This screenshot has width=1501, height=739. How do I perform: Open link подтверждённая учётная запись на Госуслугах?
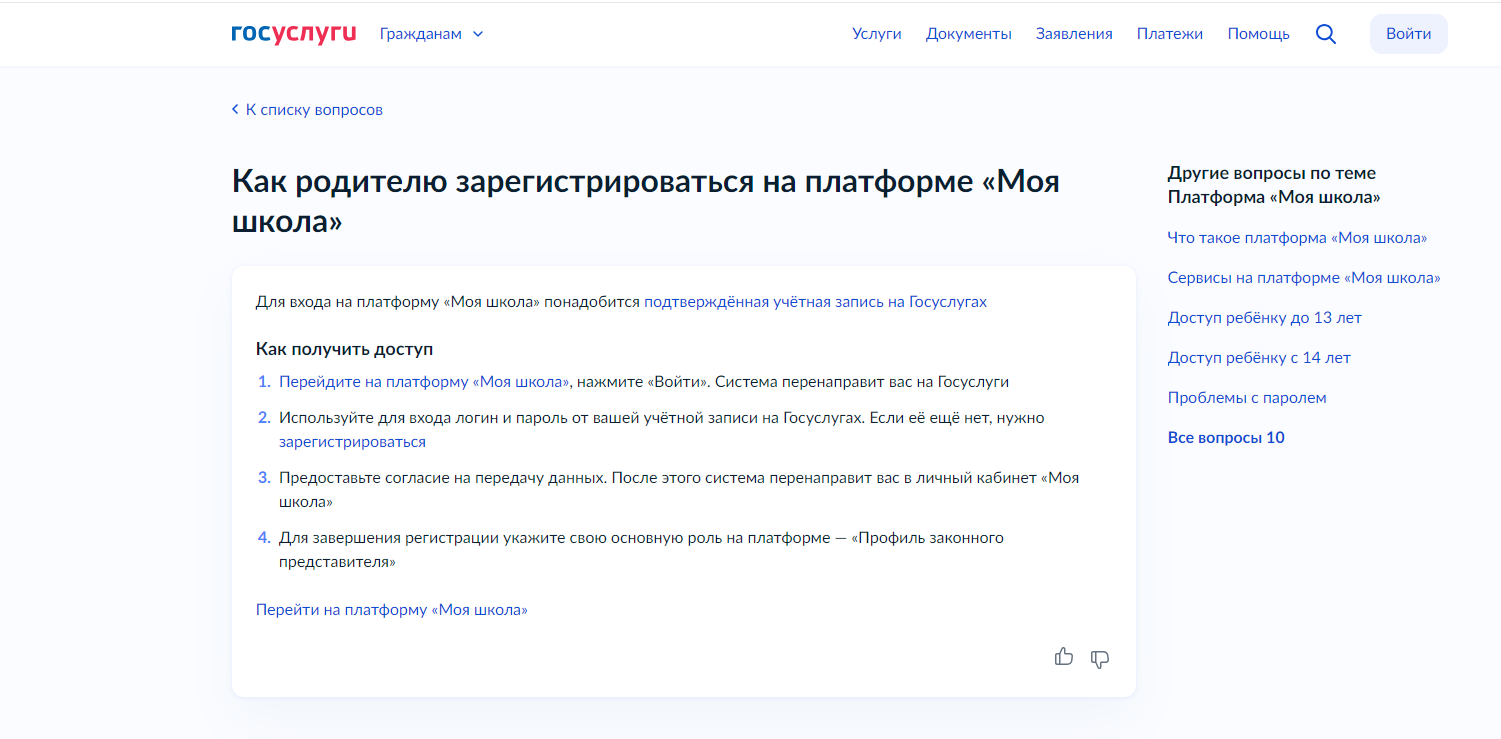[815, 302]
